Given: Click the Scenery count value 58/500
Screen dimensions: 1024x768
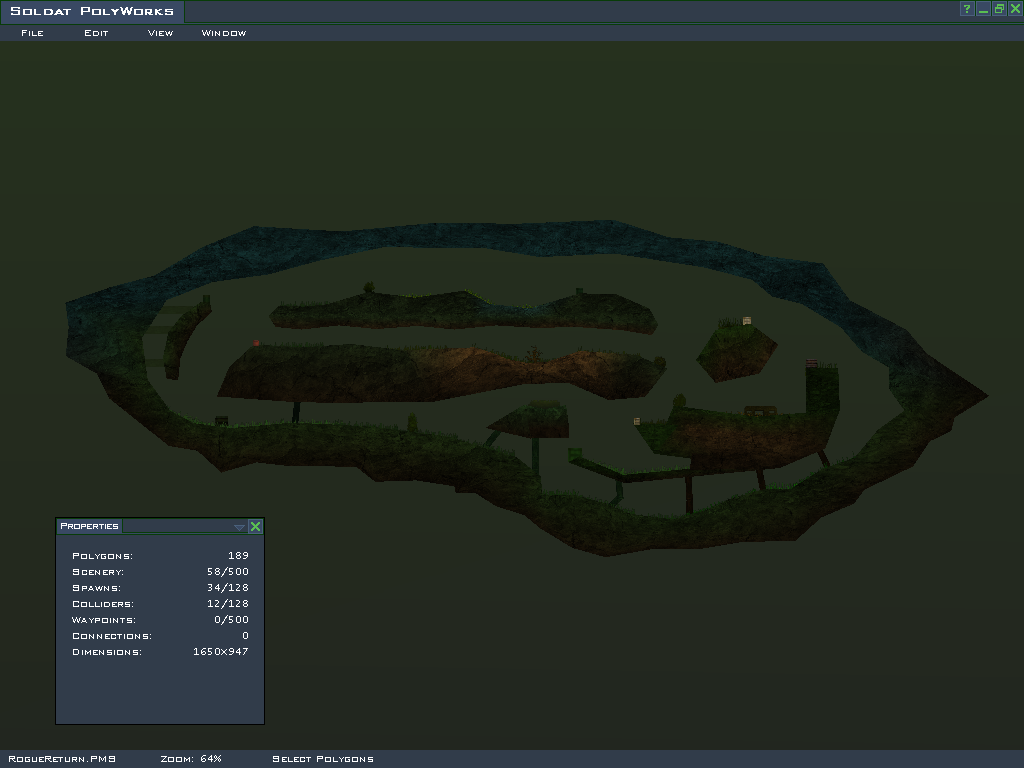Looking at the screenshot, I should (x=227, y=572).
